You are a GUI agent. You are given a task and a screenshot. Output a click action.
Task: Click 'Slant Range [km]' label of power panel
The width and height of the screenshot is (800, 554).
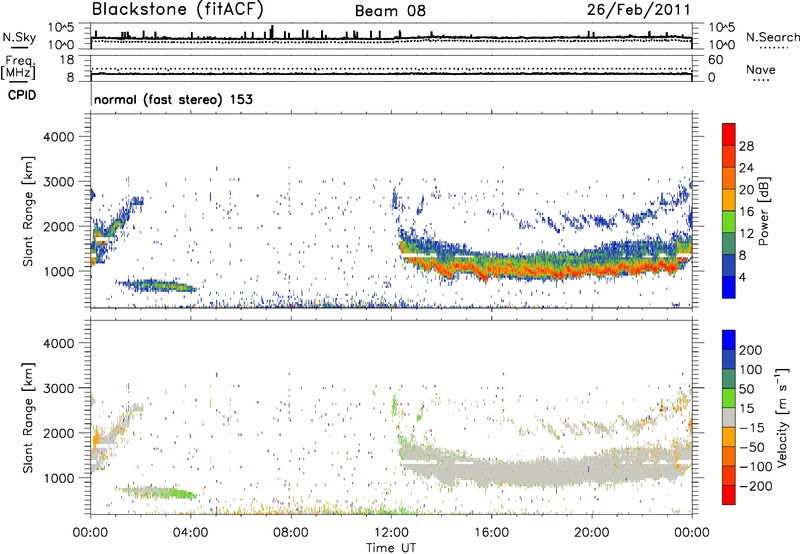click(x=28, y=211)
